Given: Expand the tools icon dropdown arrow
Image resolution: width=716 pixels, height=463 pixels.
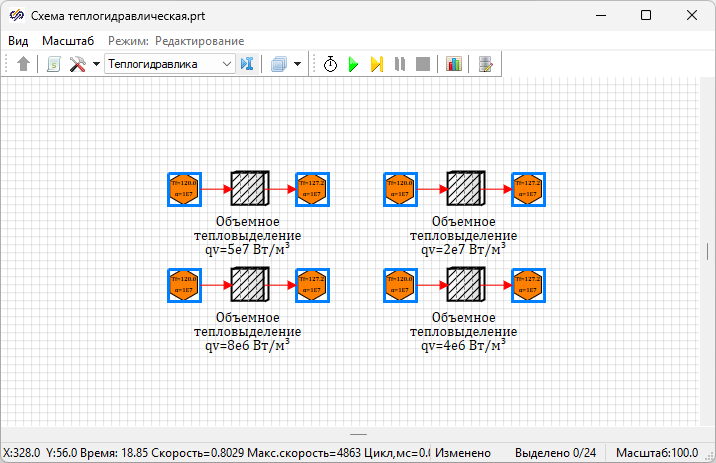Looking at the screenshot, I should click(x=96, y=64).
